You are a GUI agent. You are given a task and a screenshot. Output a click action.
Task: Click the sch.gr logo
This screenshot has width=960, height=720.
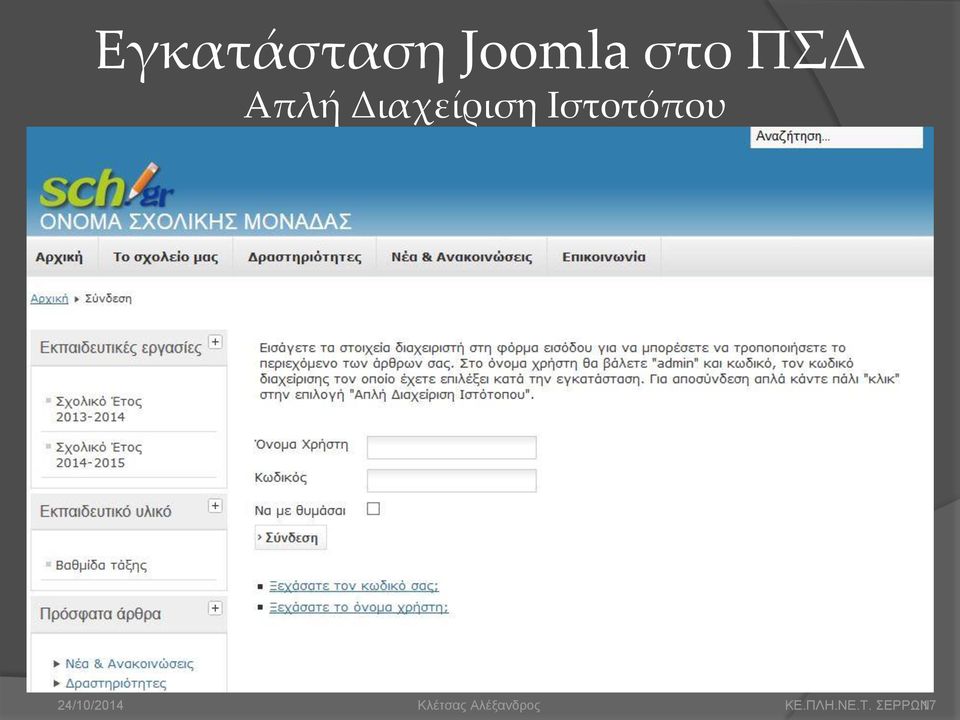pyautogui.click(x=107, y=187)
